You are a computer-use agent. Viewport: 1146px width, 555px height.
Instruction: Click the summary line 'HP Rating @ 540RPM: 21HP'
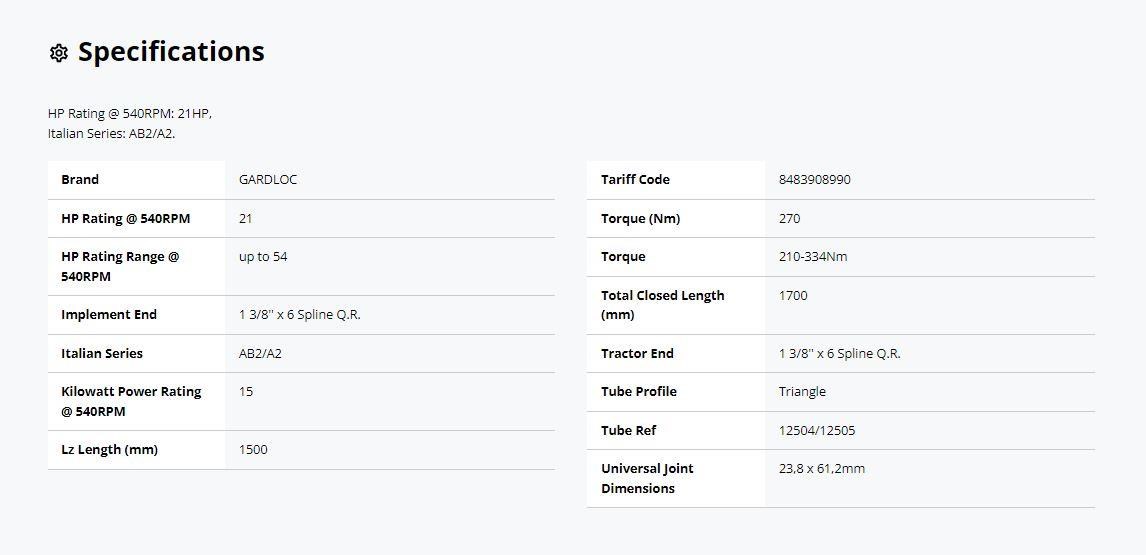129,114
